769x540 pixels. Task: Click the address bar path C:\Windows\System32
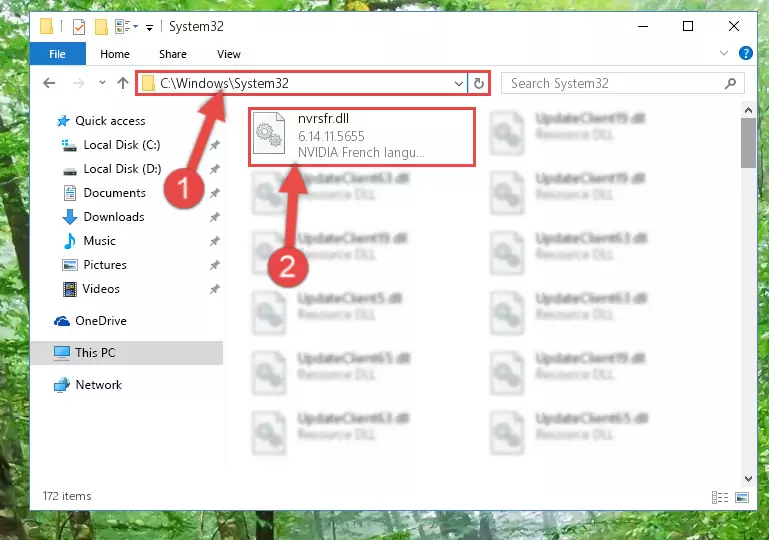(x=225, y=83)
